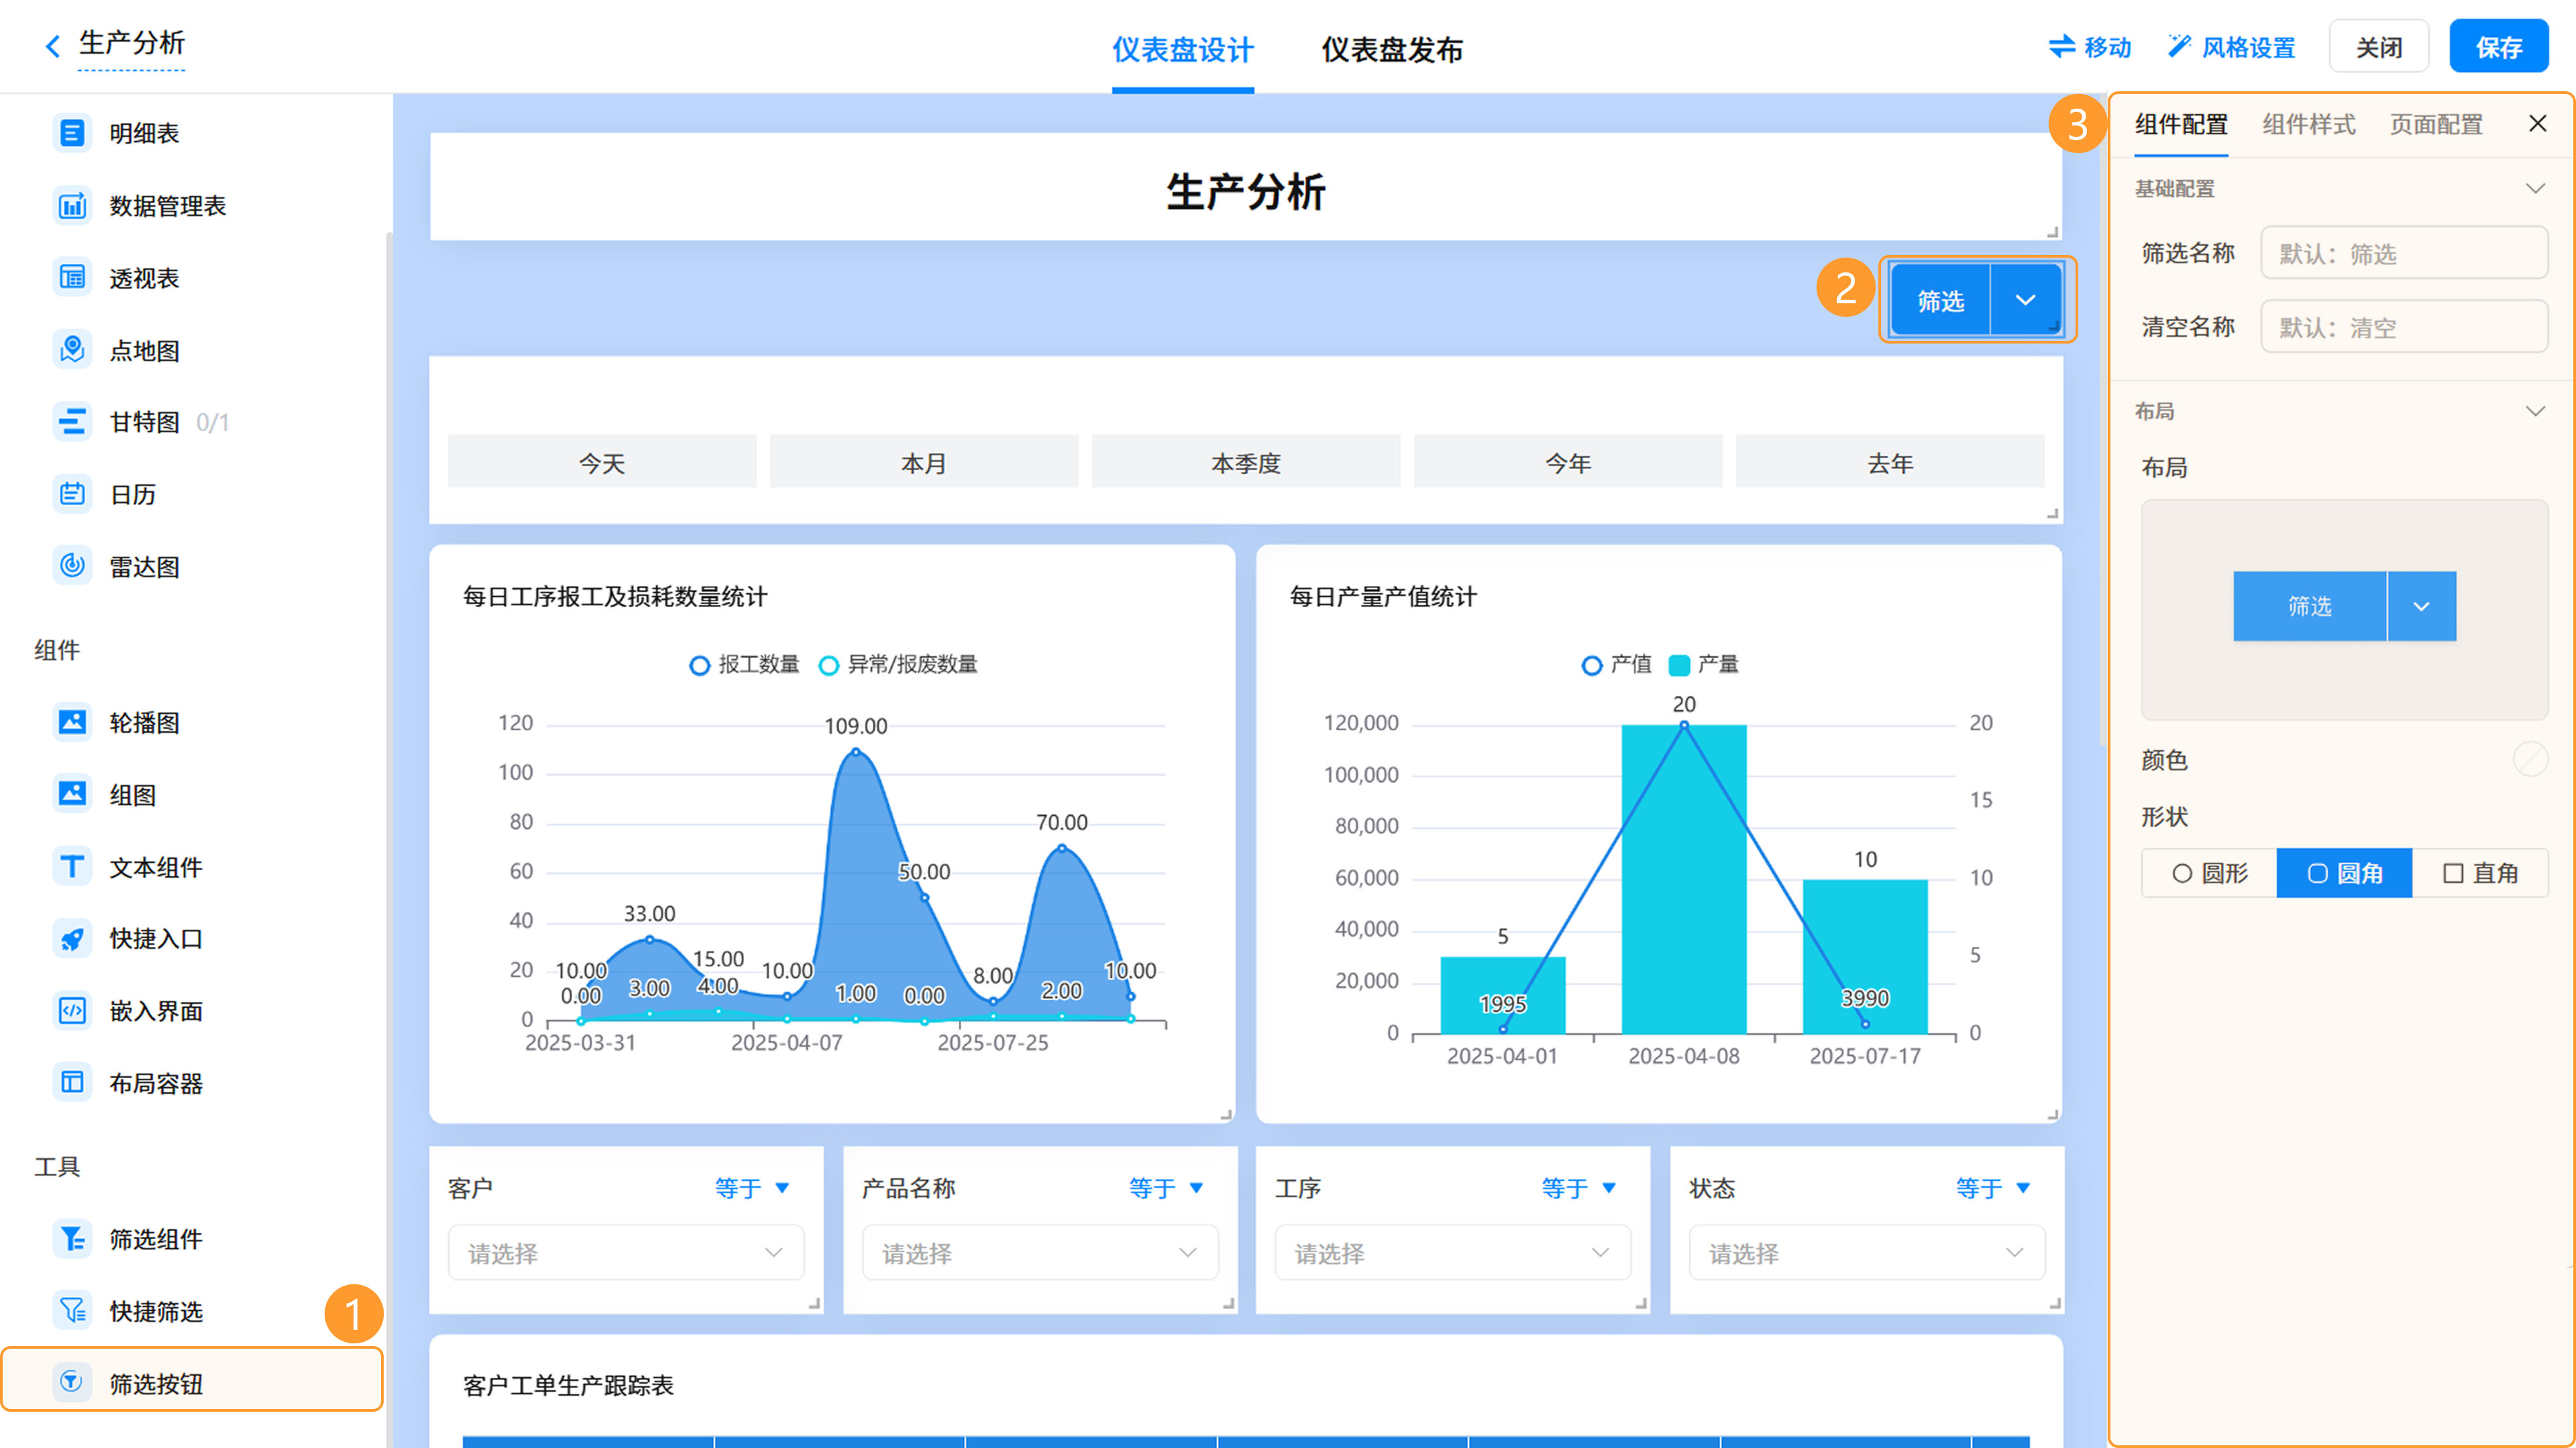Click the 关闭 button
2576x1448 pixels.
[x=2378, y=46]
